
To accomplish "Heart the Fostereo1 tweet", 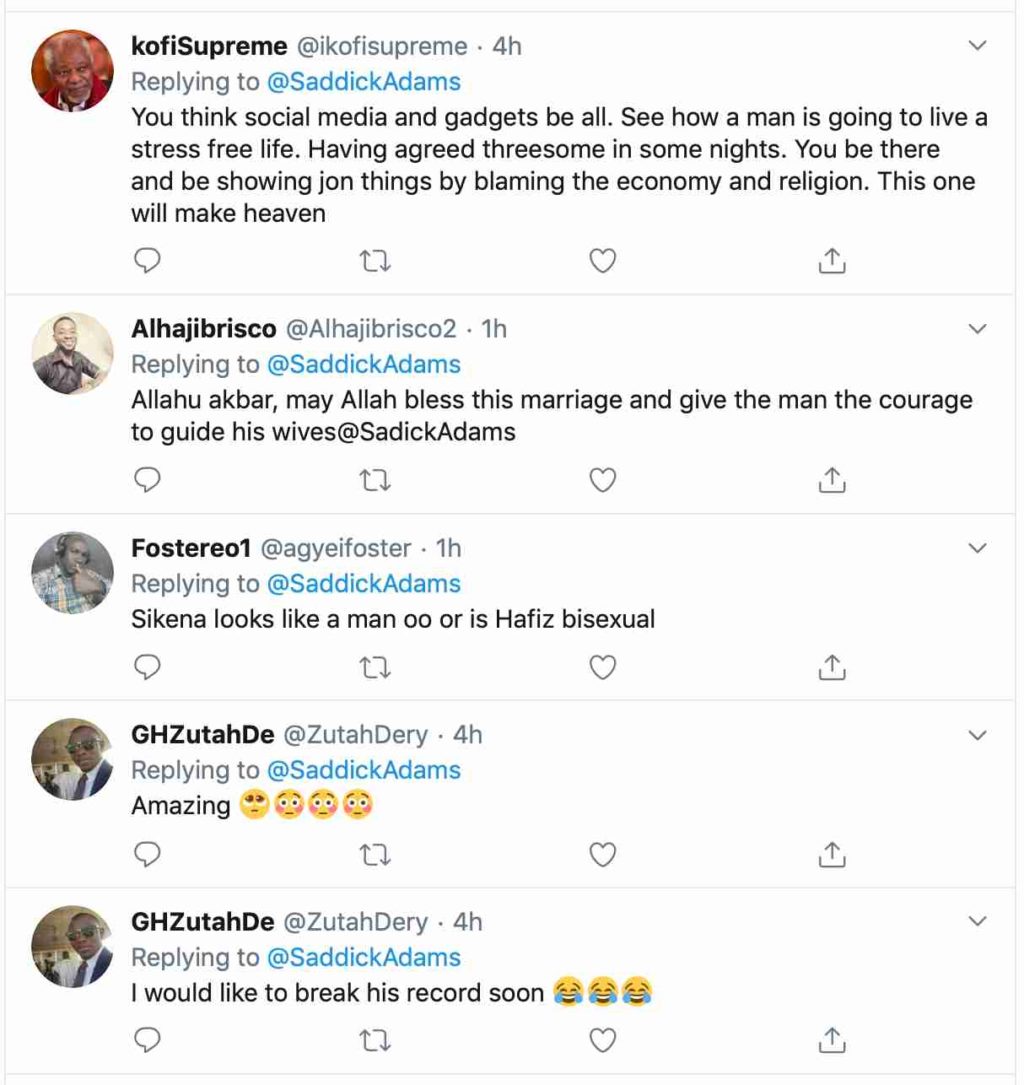I will tap(601, 667).
